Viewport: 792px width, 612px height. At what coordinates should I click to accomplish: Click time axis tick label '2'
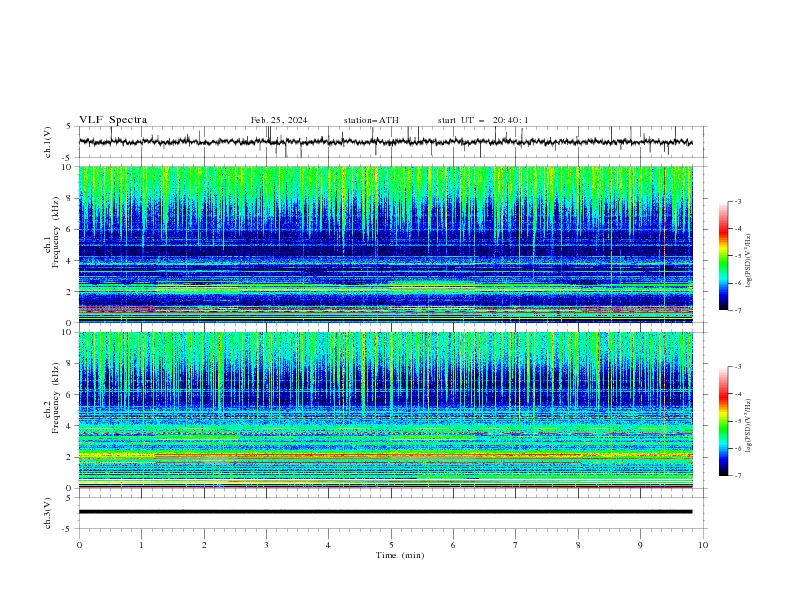tap(204, 545)
